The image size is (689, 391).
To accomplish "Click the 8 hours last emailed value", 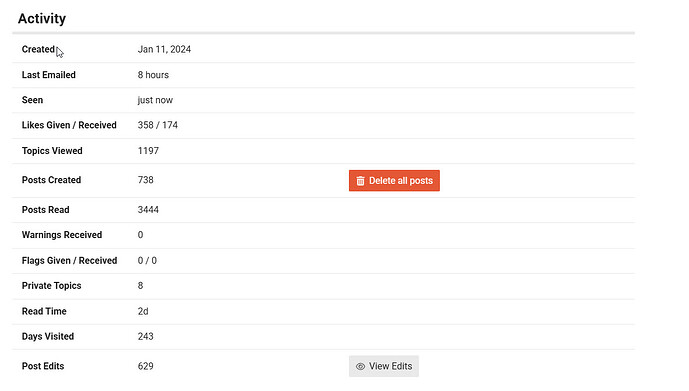I will (x=153, y=75).
